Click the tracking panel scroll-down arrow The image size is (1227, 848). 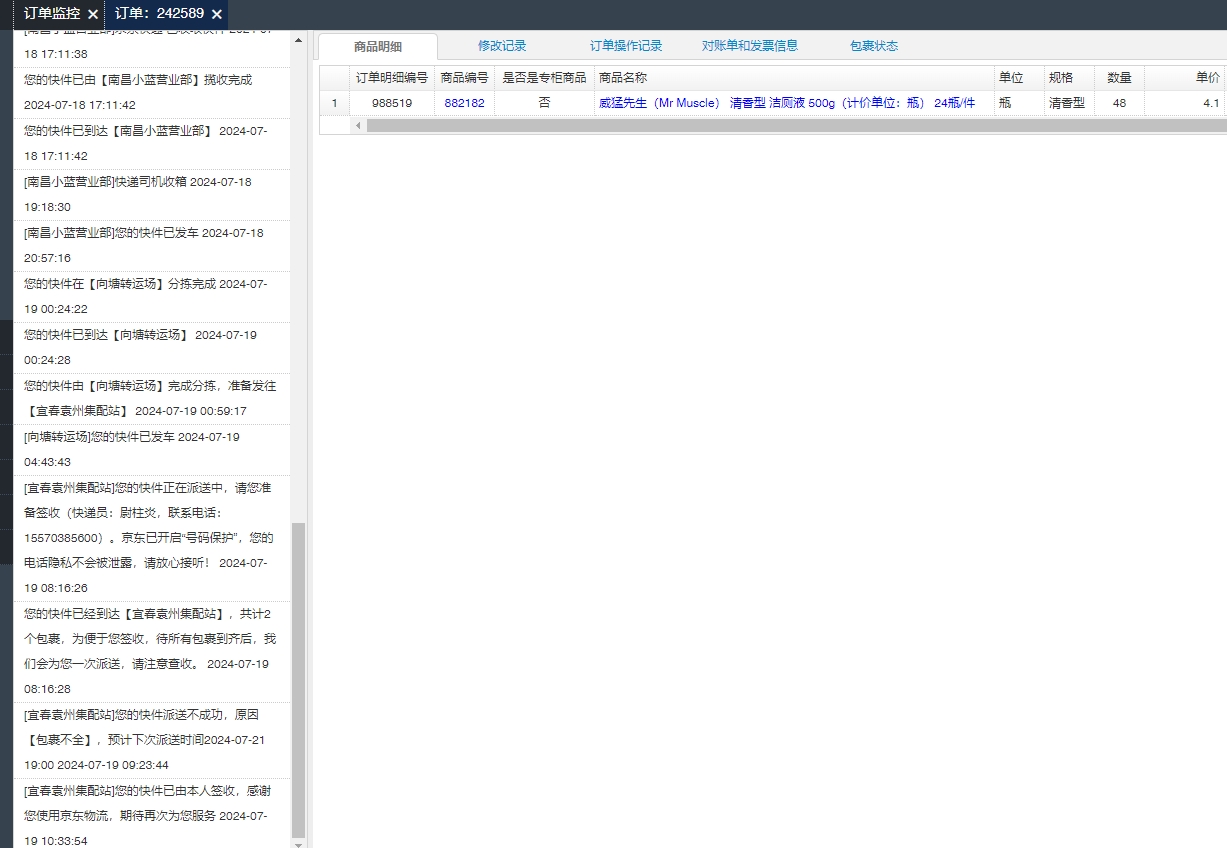click(x=298, y=843)
